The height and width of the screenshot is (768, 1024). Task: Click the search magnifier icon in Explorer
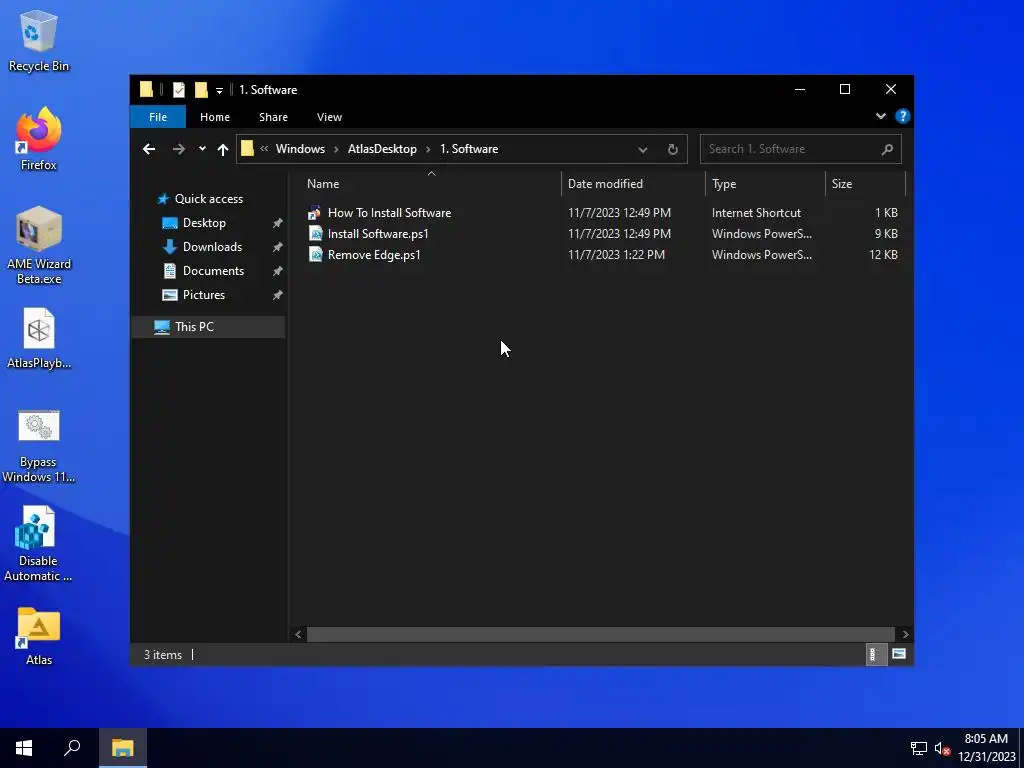[887, 150]
